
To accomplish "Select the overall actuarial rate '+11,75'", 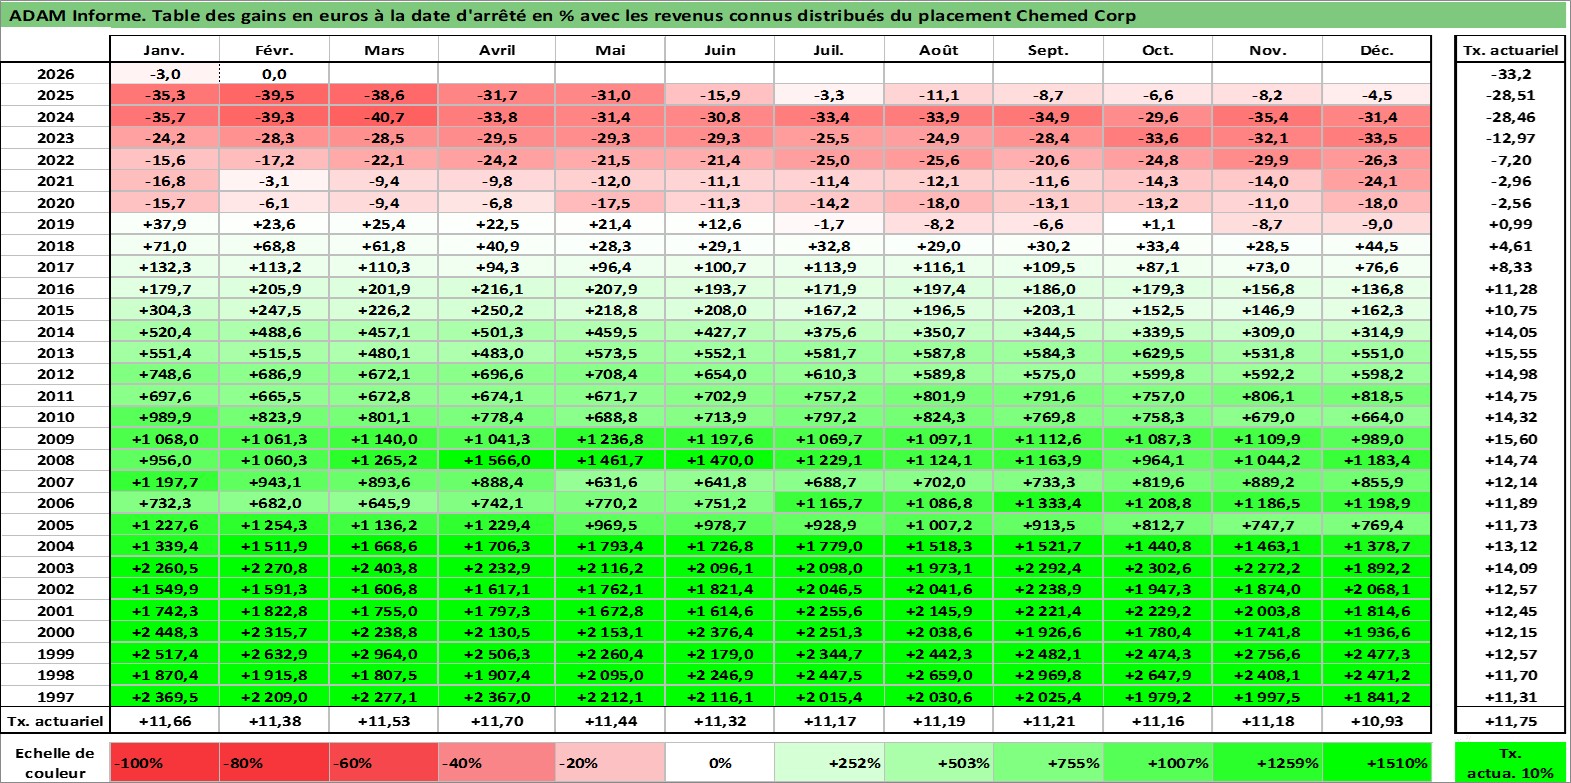I will click(1510, 720).
